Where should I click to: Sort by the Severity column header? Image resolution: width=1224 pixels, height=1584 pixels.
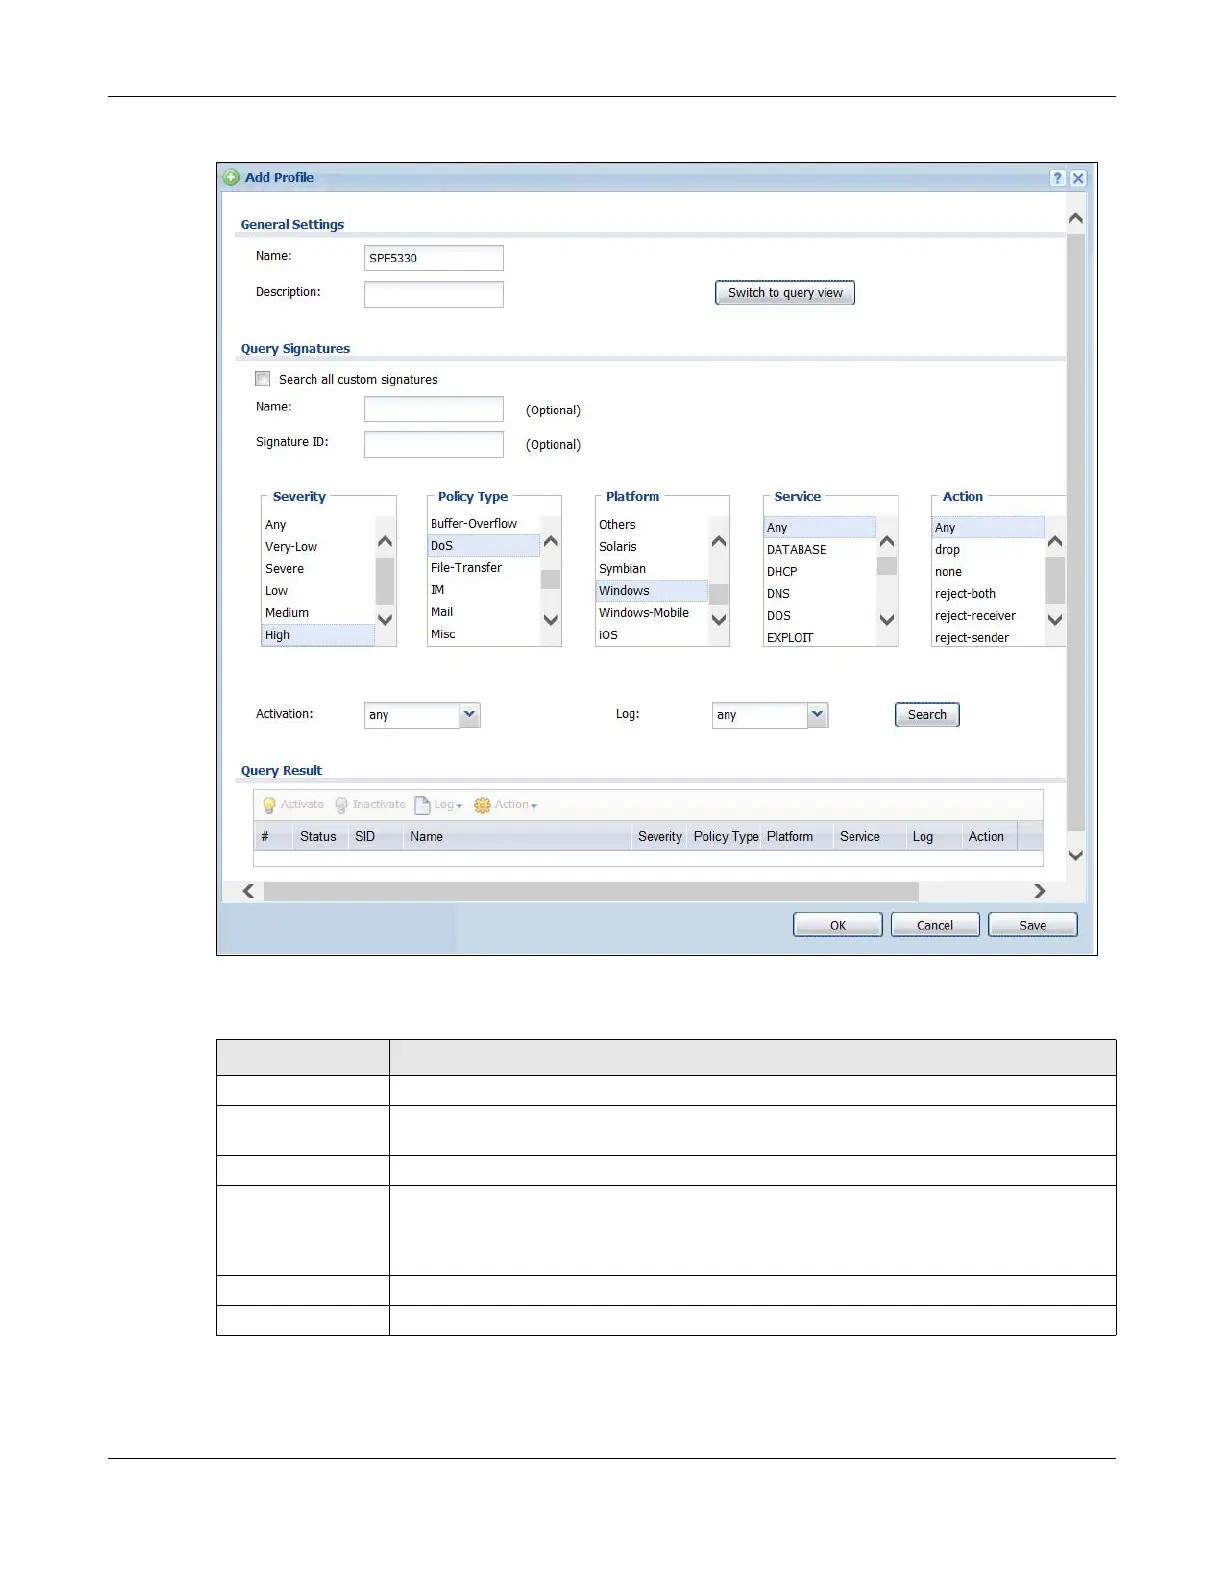pyautogui.click(x=659, y=837)
